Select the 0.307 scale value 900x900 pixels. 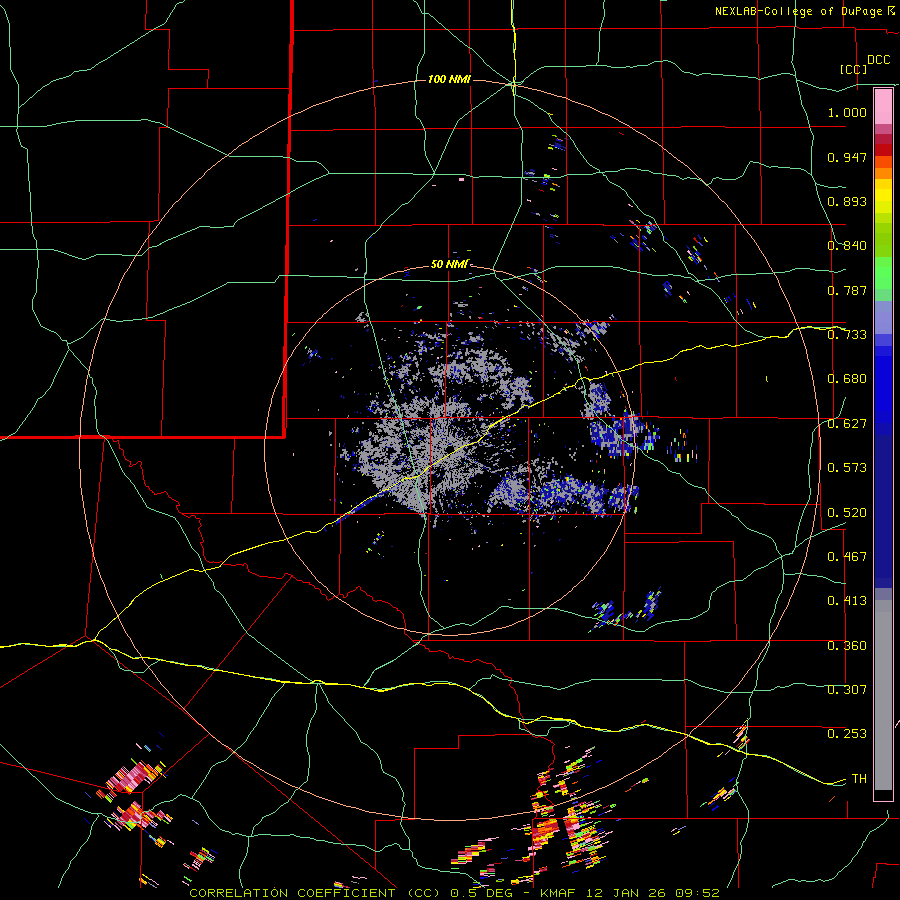pos(847,690)
